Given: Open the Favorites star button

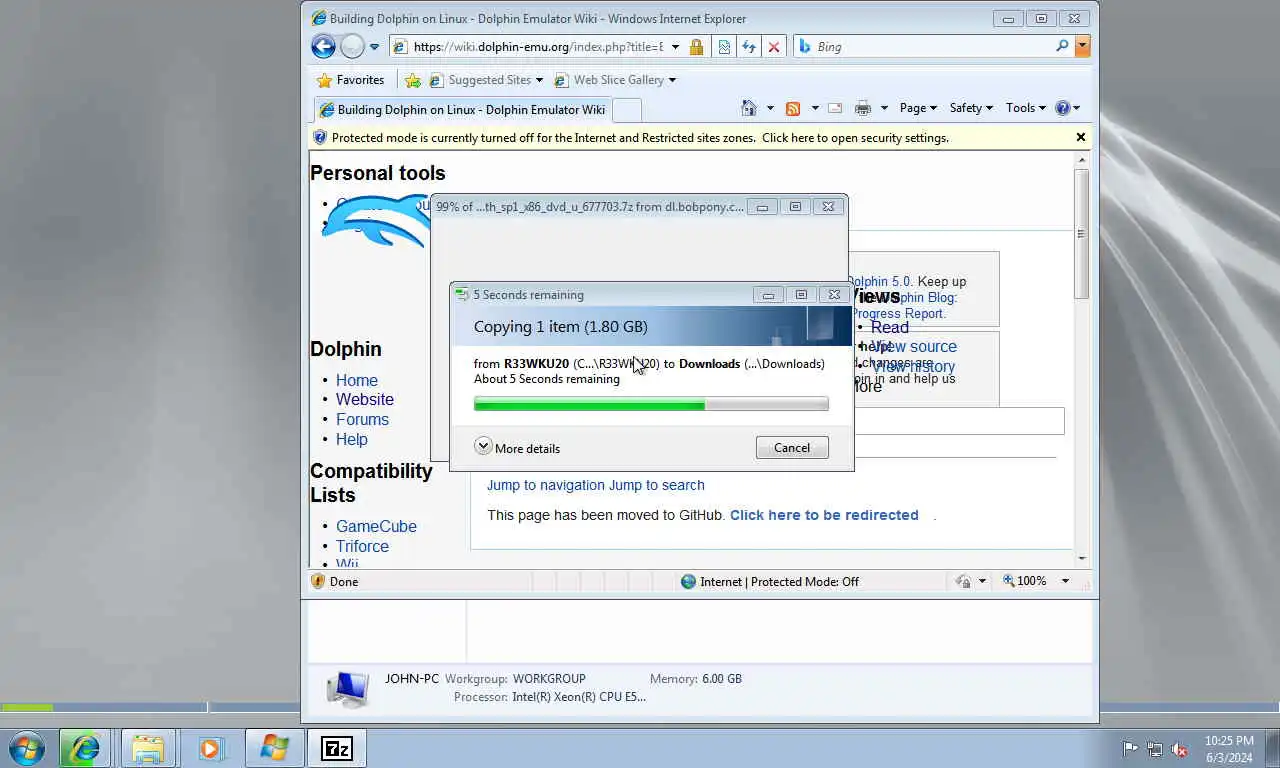Looking at the screenshot, I should point(351,80).
